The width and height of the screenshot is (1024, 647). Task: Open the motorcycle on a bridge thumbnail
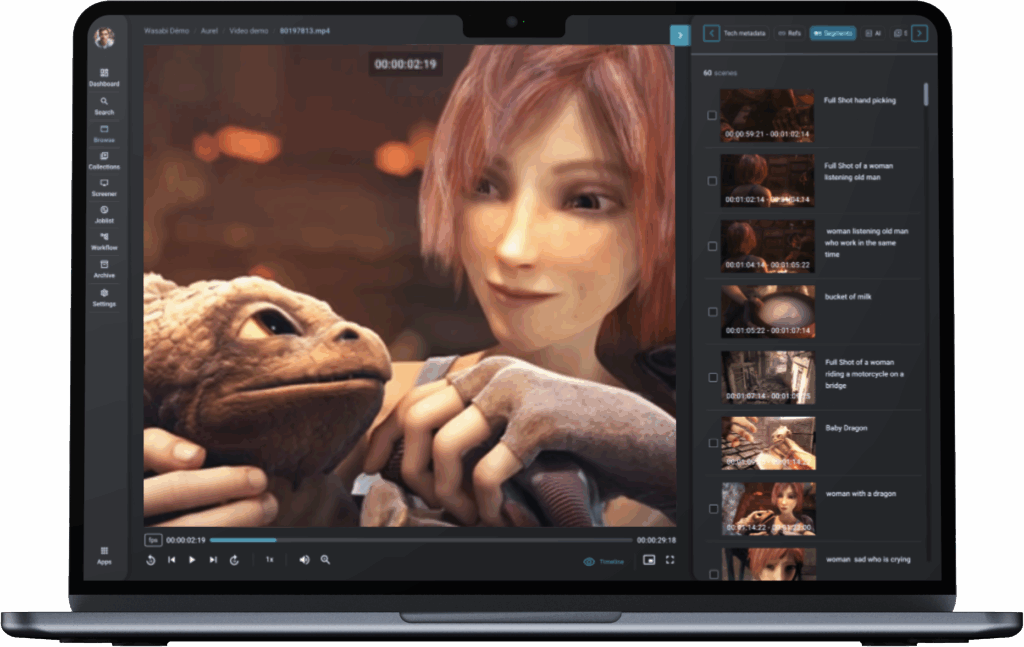(768, 377)
